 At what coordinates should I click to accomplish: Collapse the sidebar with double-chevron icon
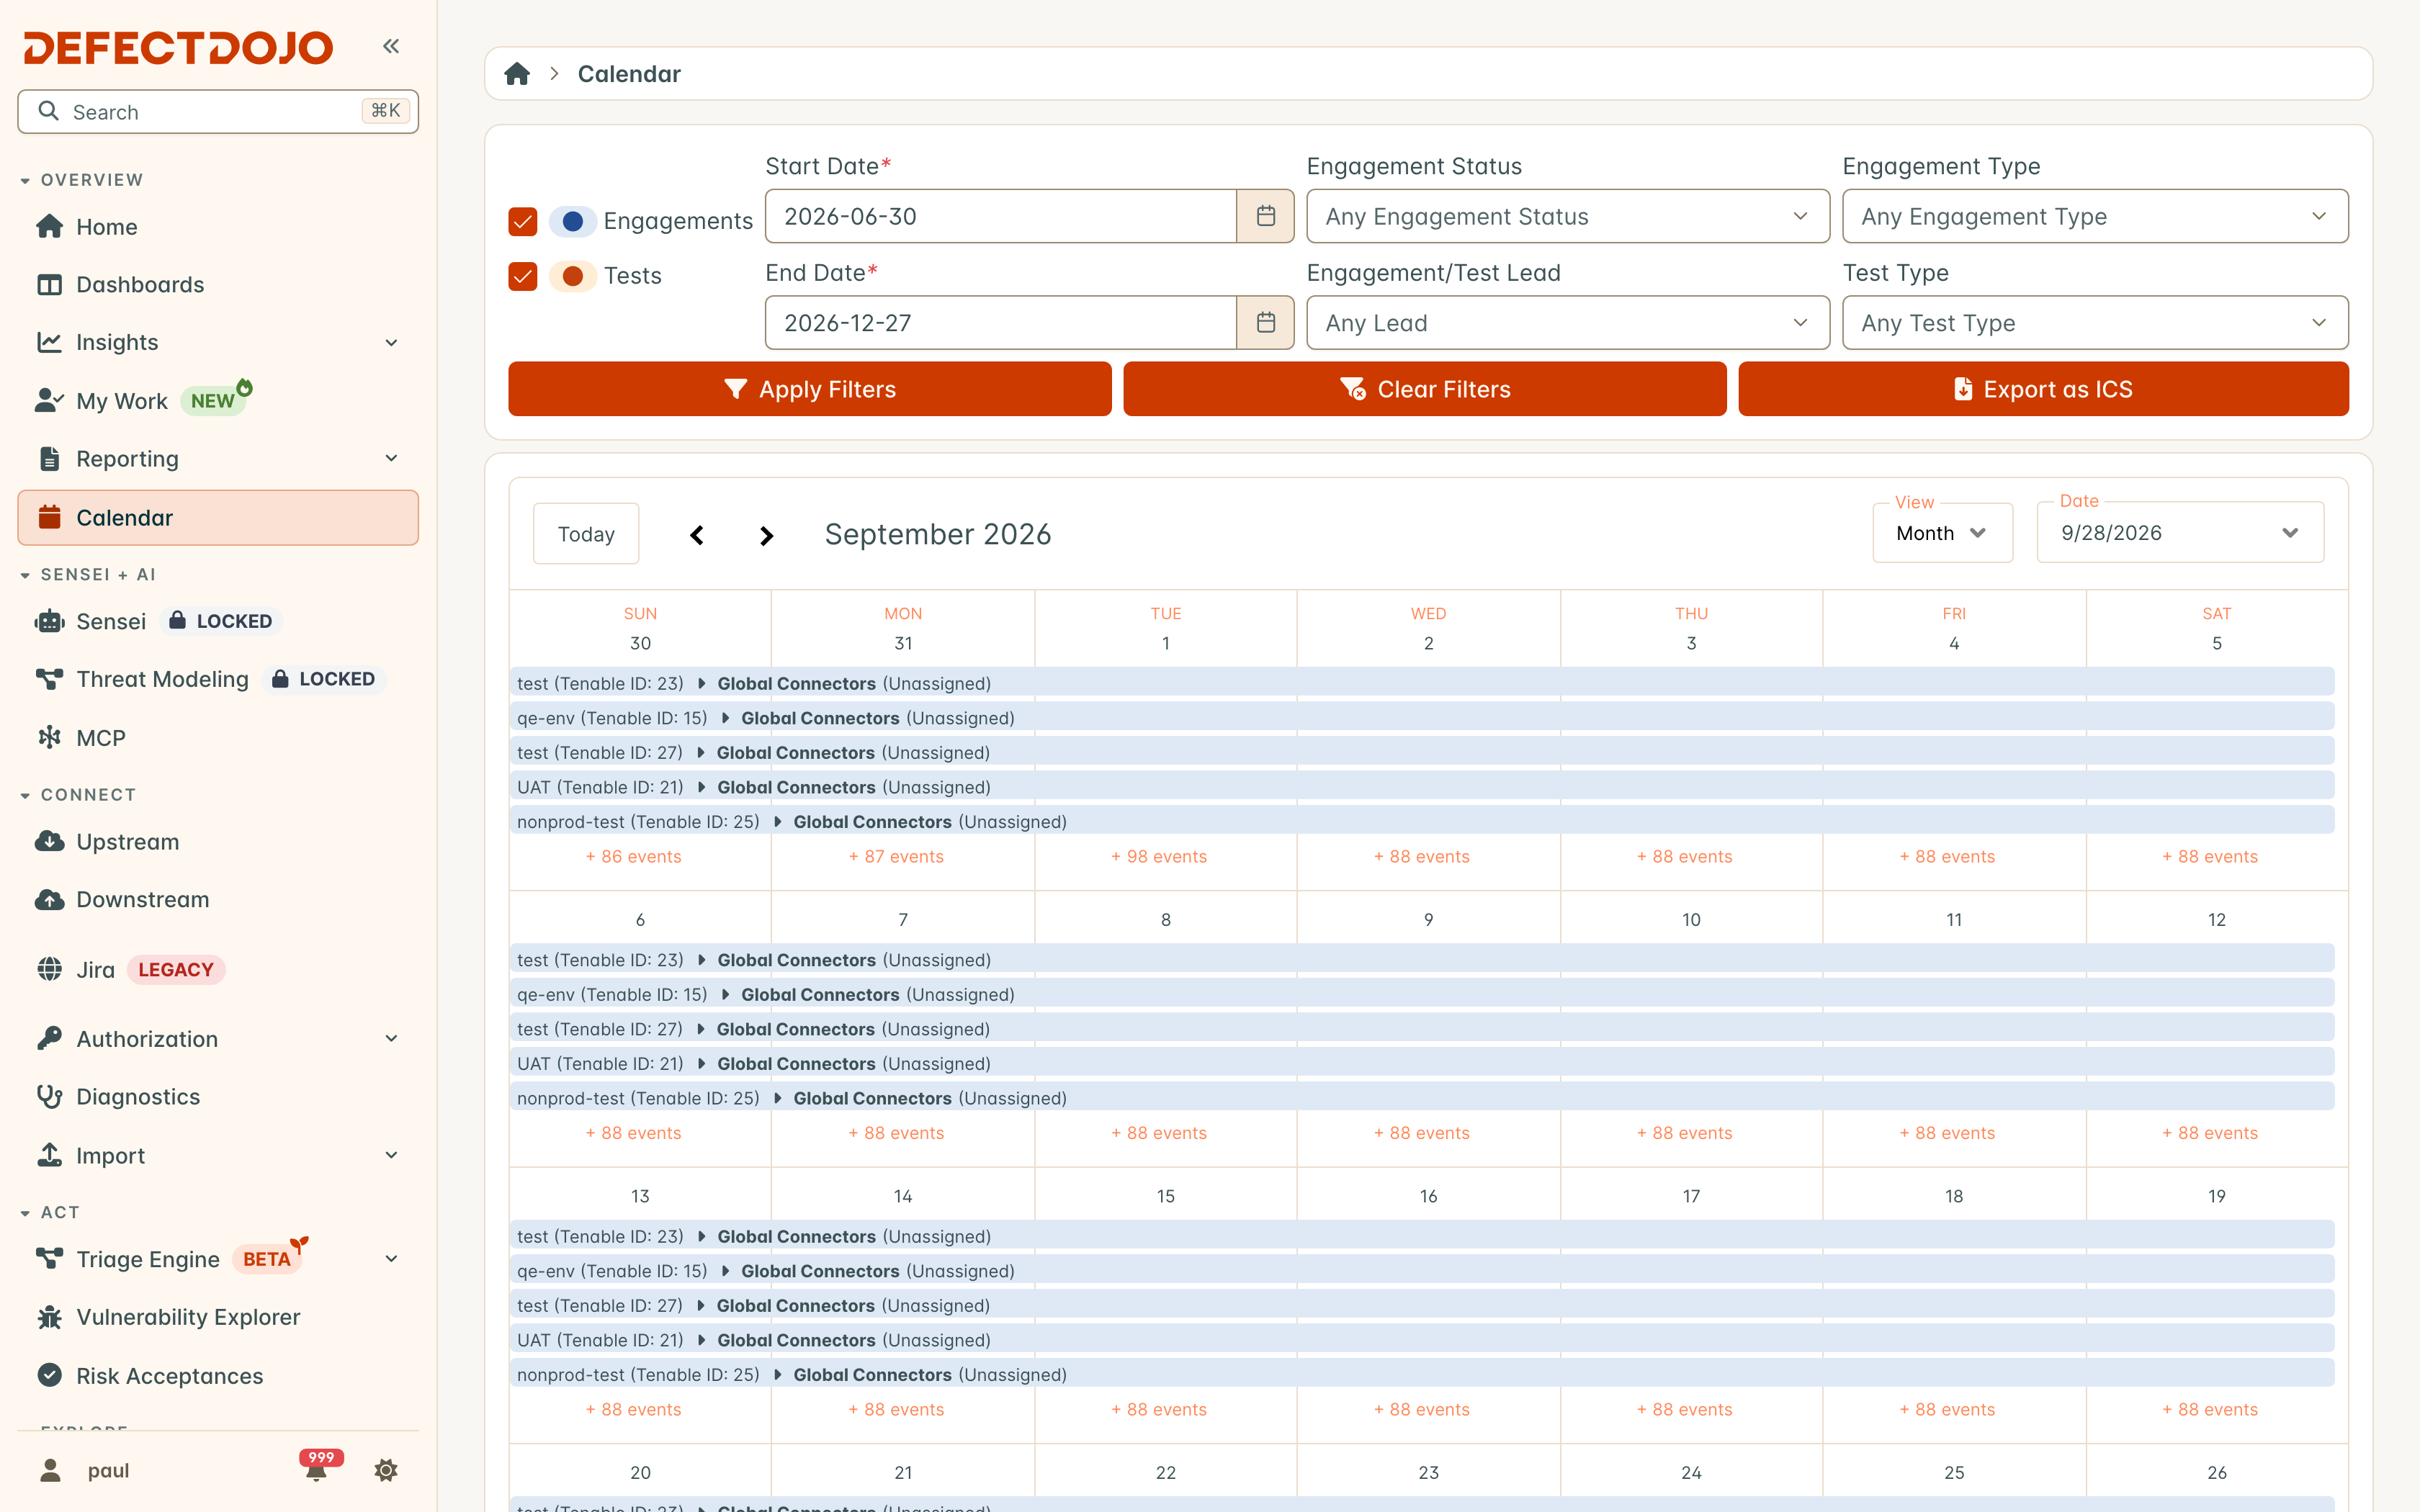(391, 46)
